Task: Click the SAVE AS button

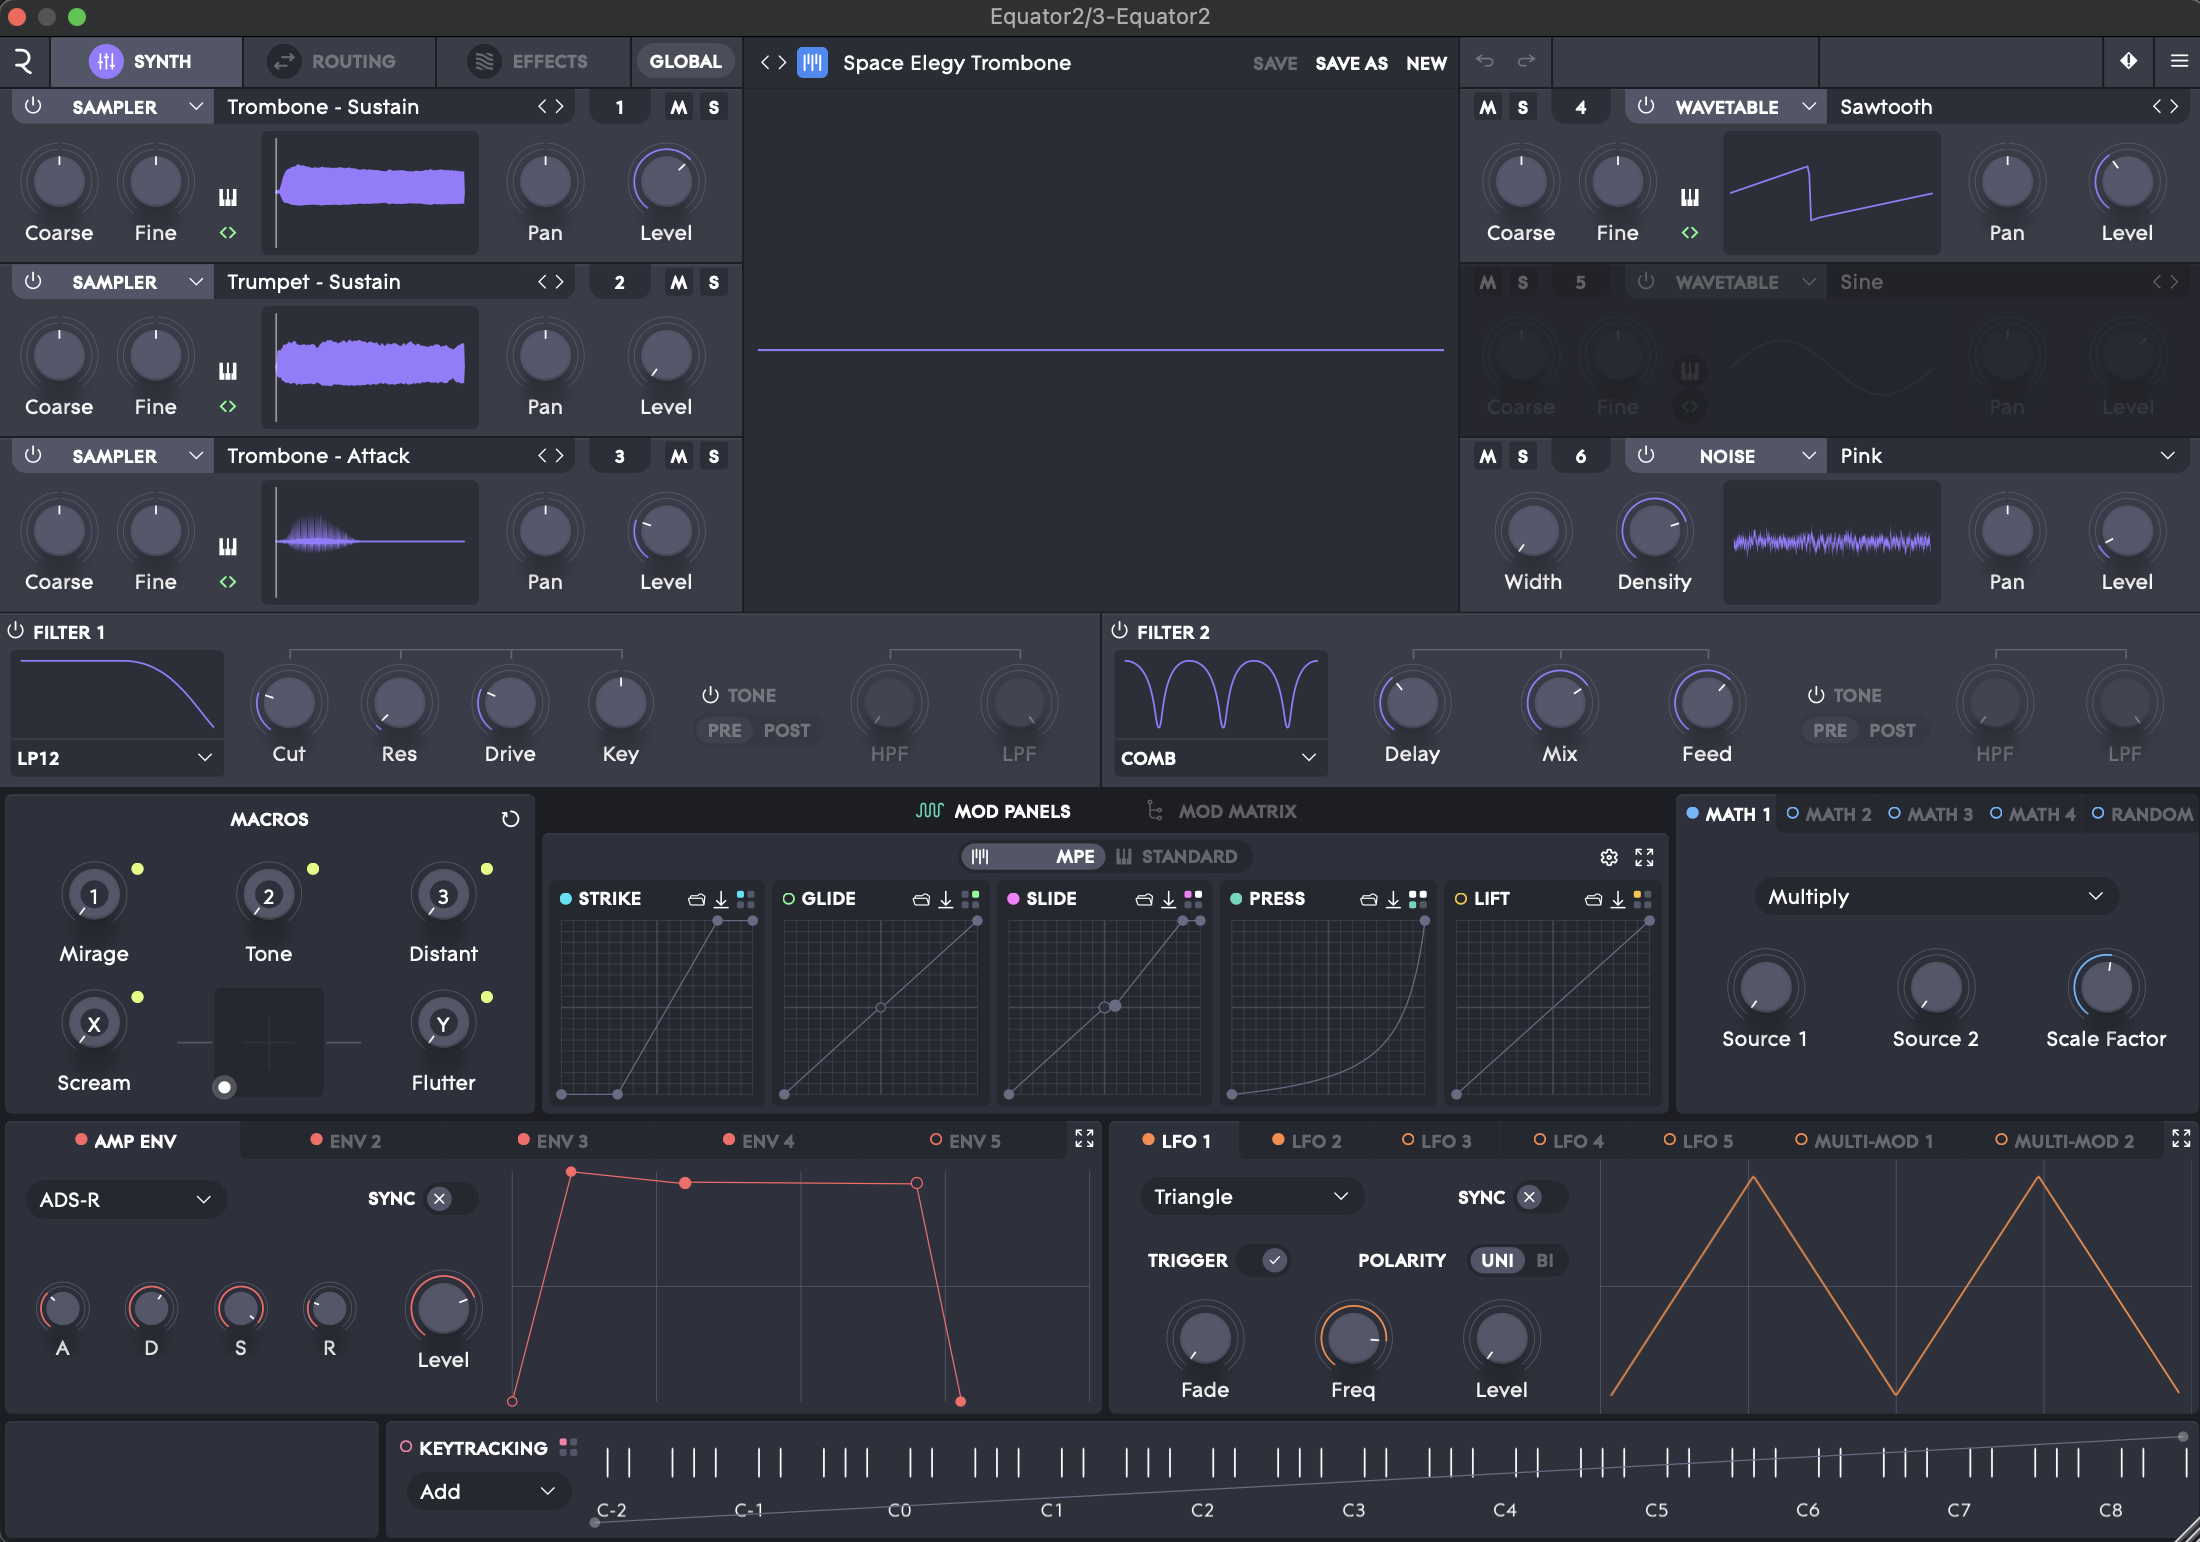Action: point(1351,63)
